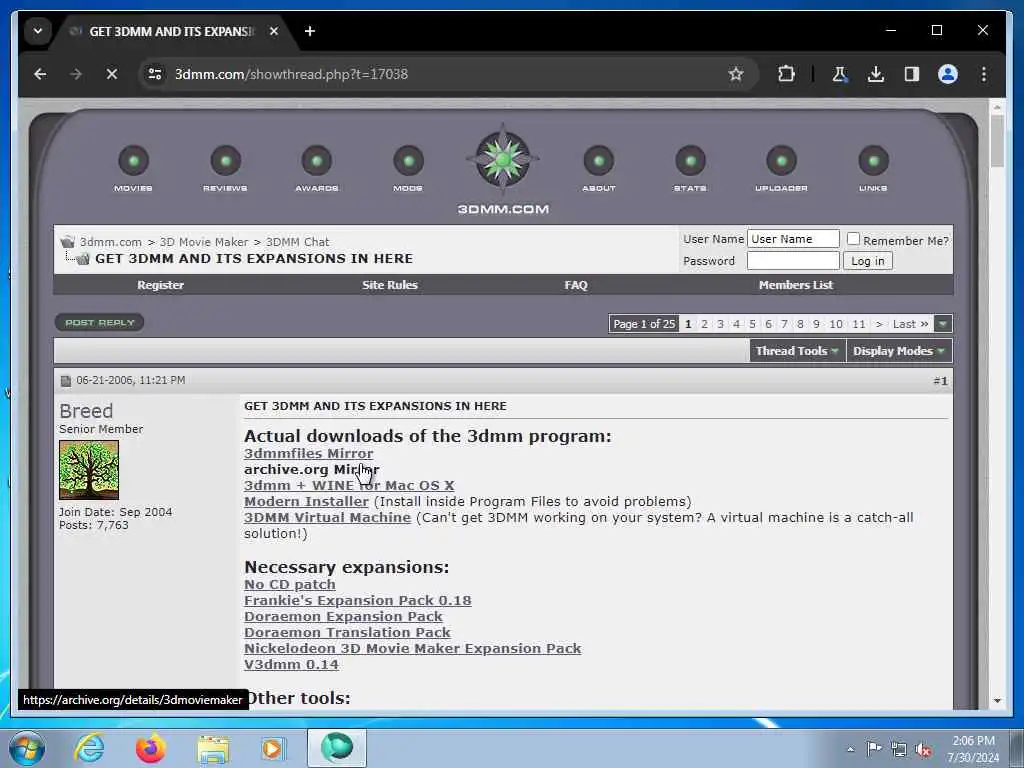
Task: Expand the Display Modes menu
Action: coord(899,351)
